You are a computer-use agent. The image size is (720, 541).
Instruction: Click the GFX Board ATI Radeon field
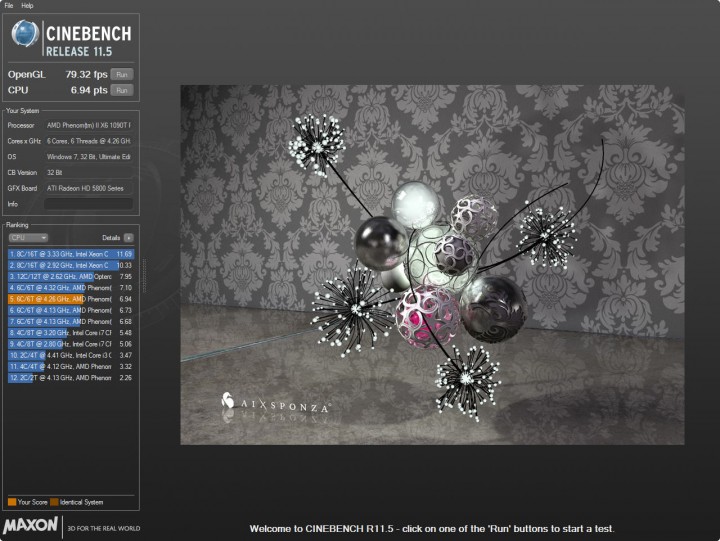pos(88,188)
